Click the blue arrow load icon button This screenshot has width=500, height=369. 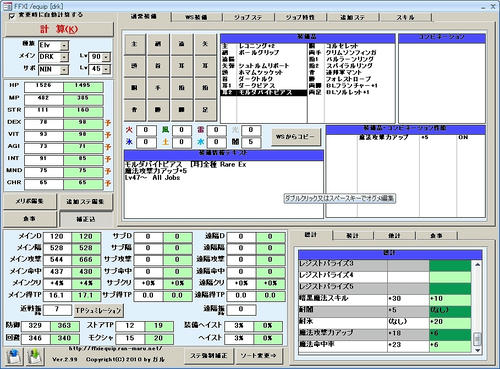click(x=14, y=356)
